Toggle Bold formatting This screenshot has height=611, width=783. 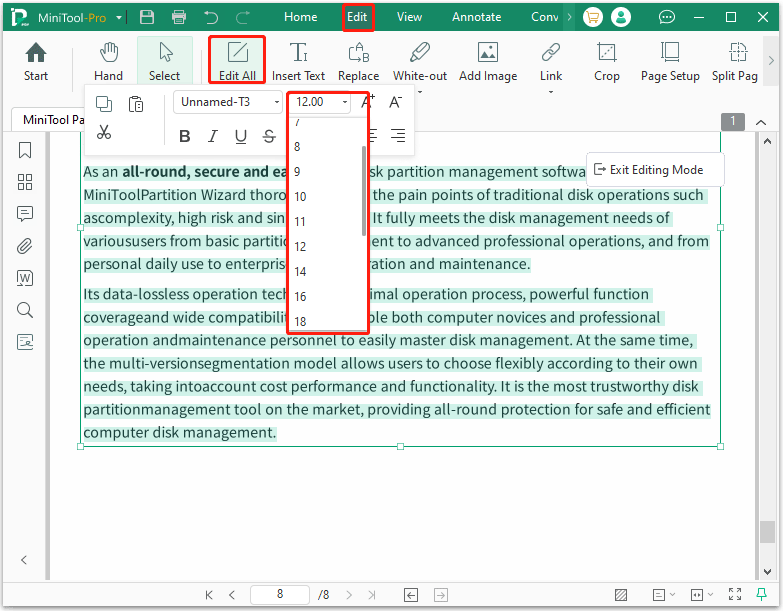185,136
